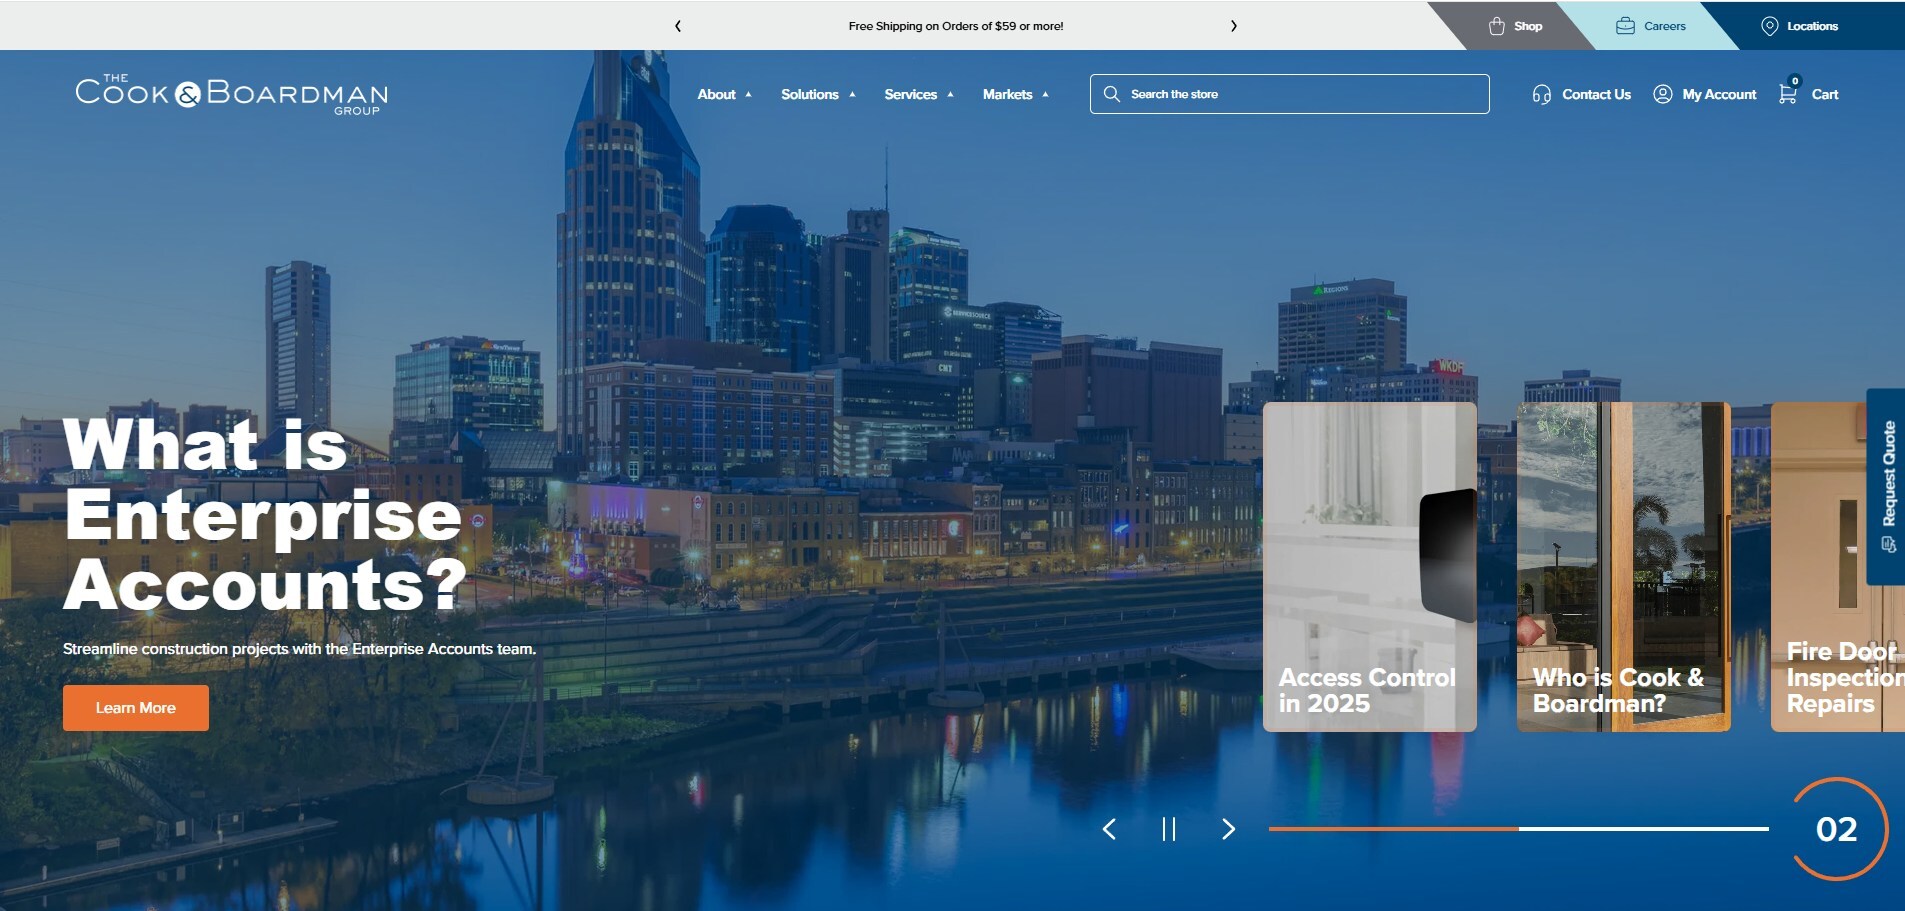Expand the About dropdown menu
This screenshot has width=1905, height=911.
tap(724, 94)
